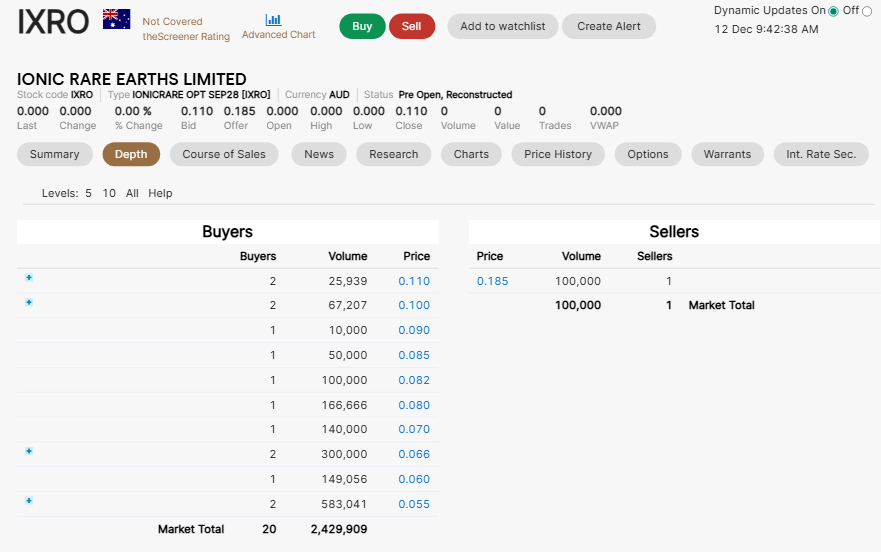Expand buyers at price 0.066
Screen dimensions: 881x552
29,451
